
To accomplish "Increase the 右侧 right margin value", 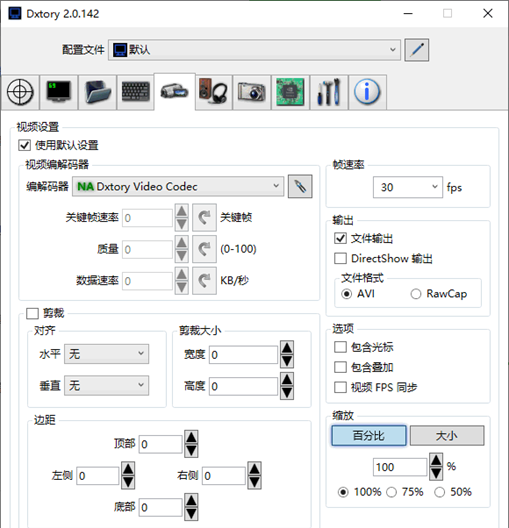I will 254,468.
